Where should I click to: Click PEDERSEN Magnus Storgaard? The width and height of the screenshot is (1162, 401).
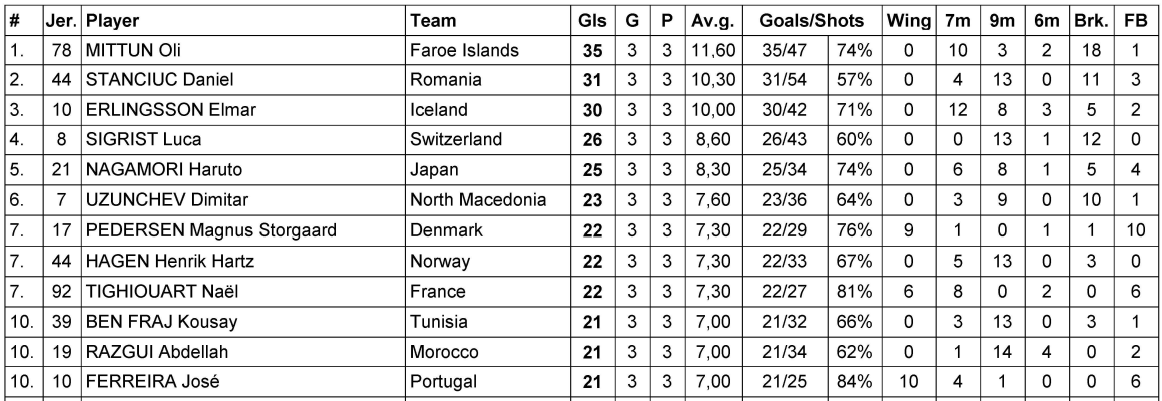point(211,231)
